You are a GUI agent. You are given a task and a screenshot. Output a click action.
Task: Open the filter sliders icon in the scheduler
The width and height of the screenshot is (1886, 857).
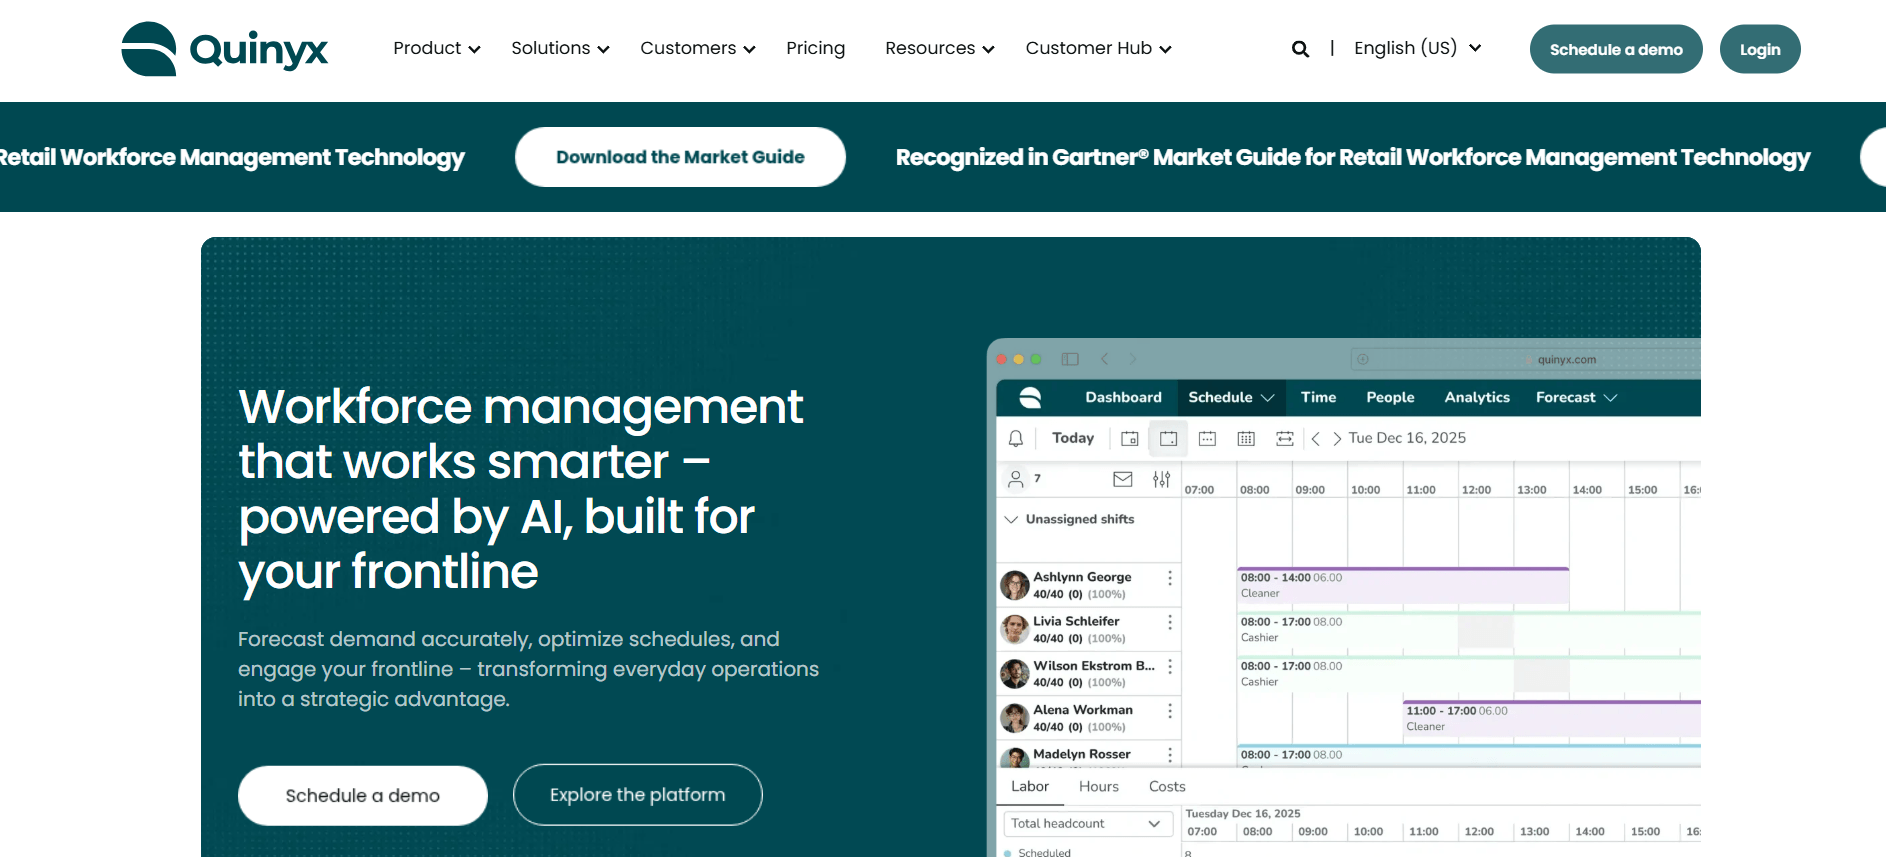pyautogui.click(x=1161, y=479)
